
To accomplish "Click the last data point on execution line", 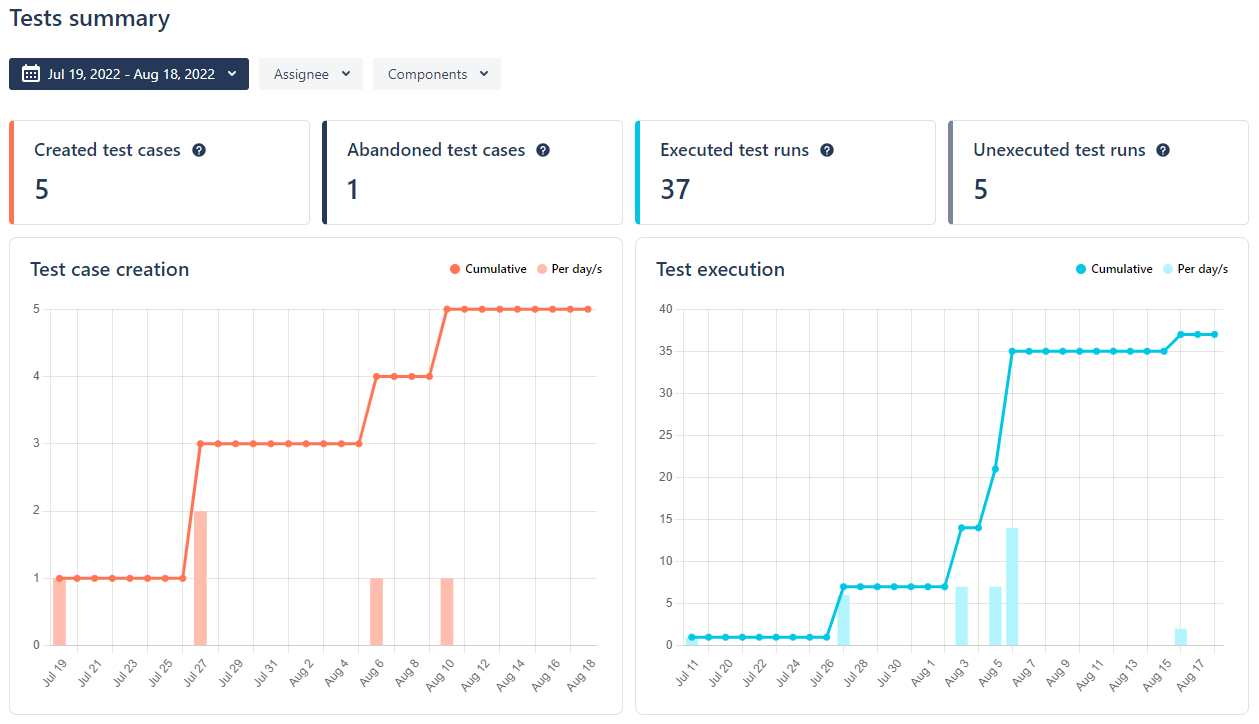I will (x=1215, y=334).
